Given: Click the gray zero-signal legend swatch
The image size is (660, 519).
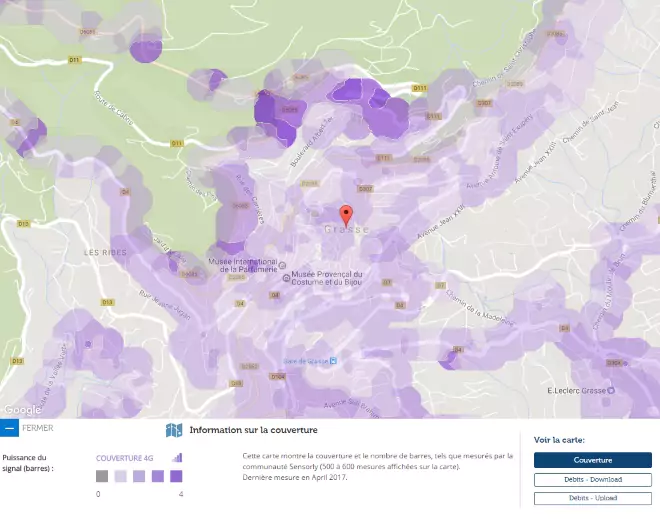Looking at the screenshot, I should pos(101,478).
